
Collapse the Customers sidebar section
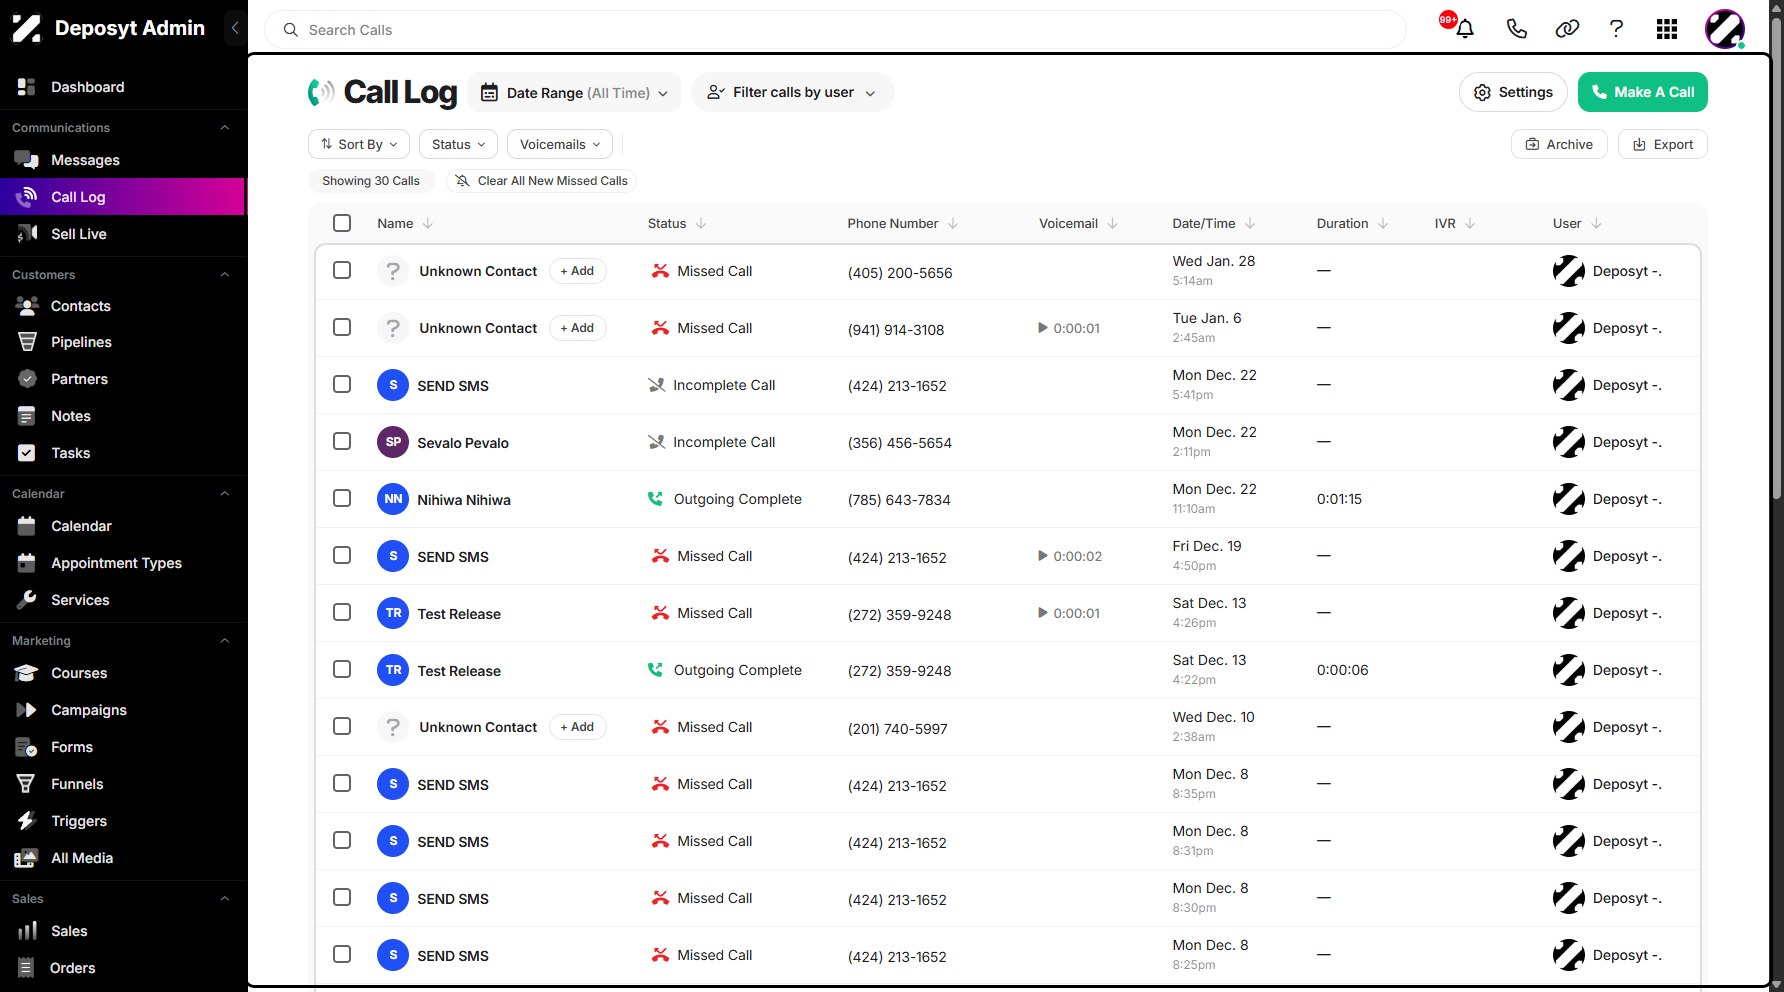225,275
